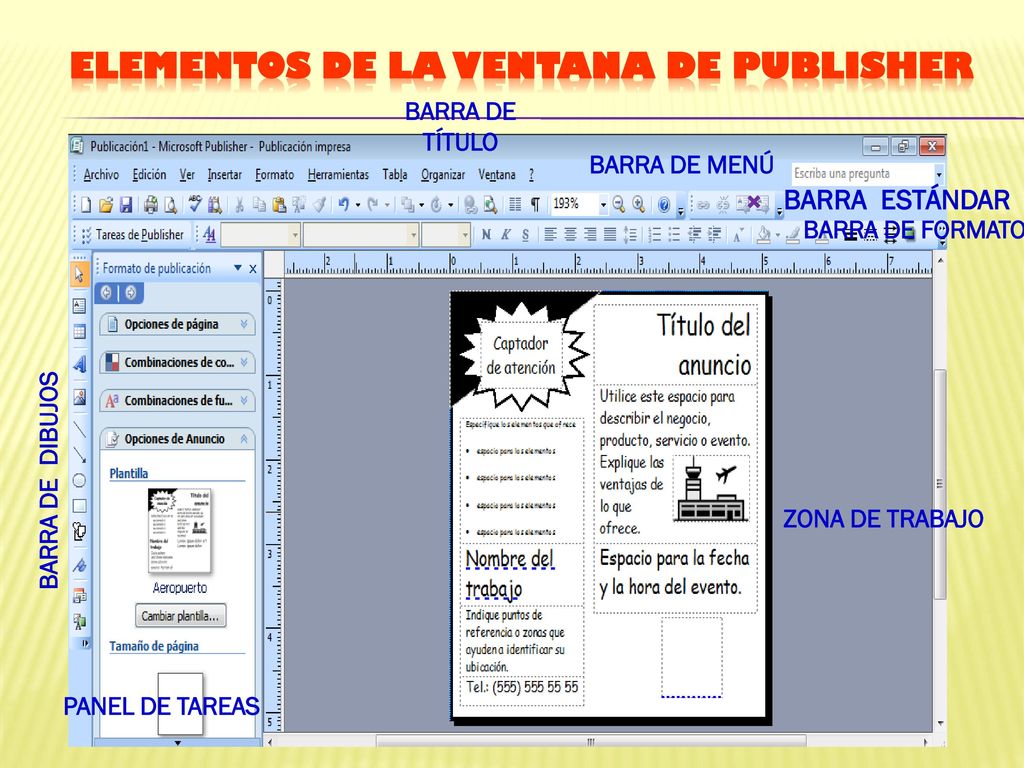Toggle bold N formatting
The image size is (1024, 768).
pos(486,234)
